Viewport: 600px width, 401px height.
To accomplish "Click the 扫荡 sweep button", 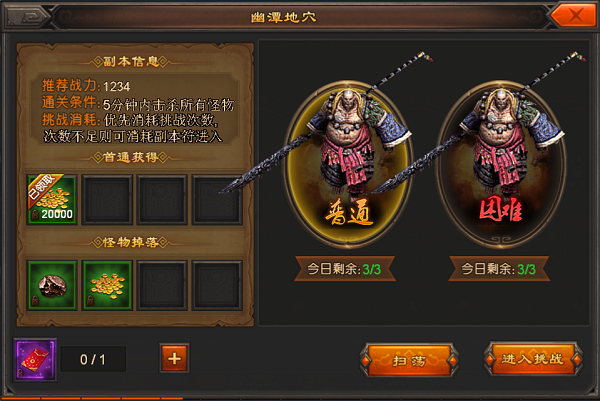I will [409, 360].
